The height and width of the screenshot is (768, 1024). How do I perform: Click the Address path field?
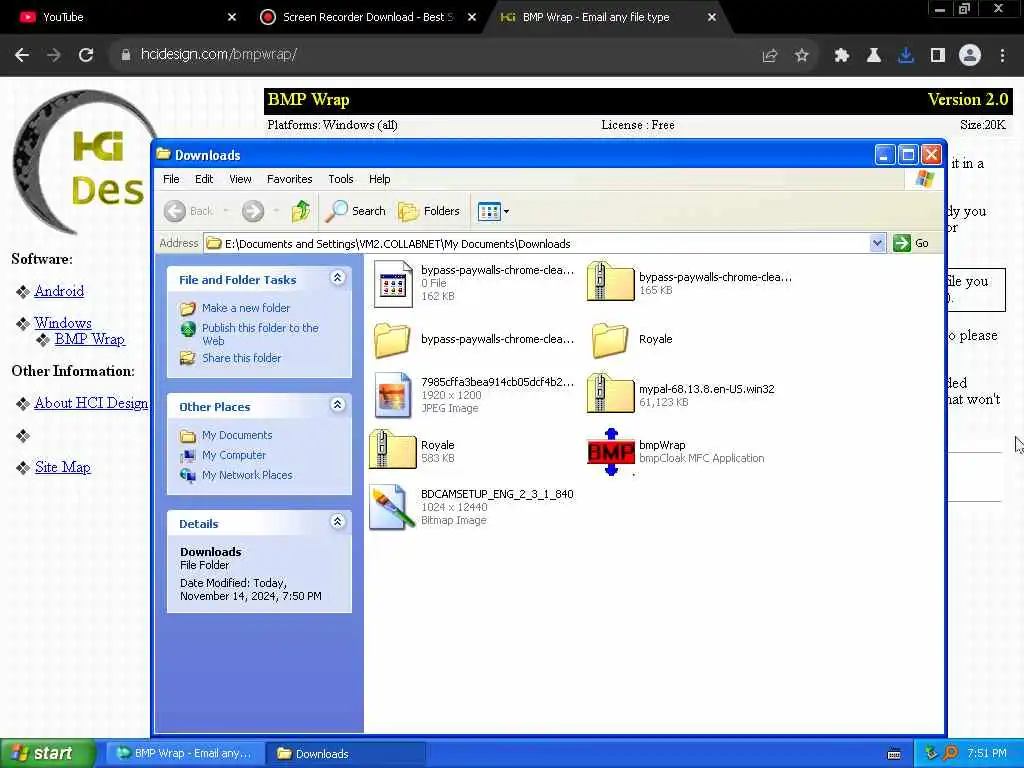click(536, 244)
